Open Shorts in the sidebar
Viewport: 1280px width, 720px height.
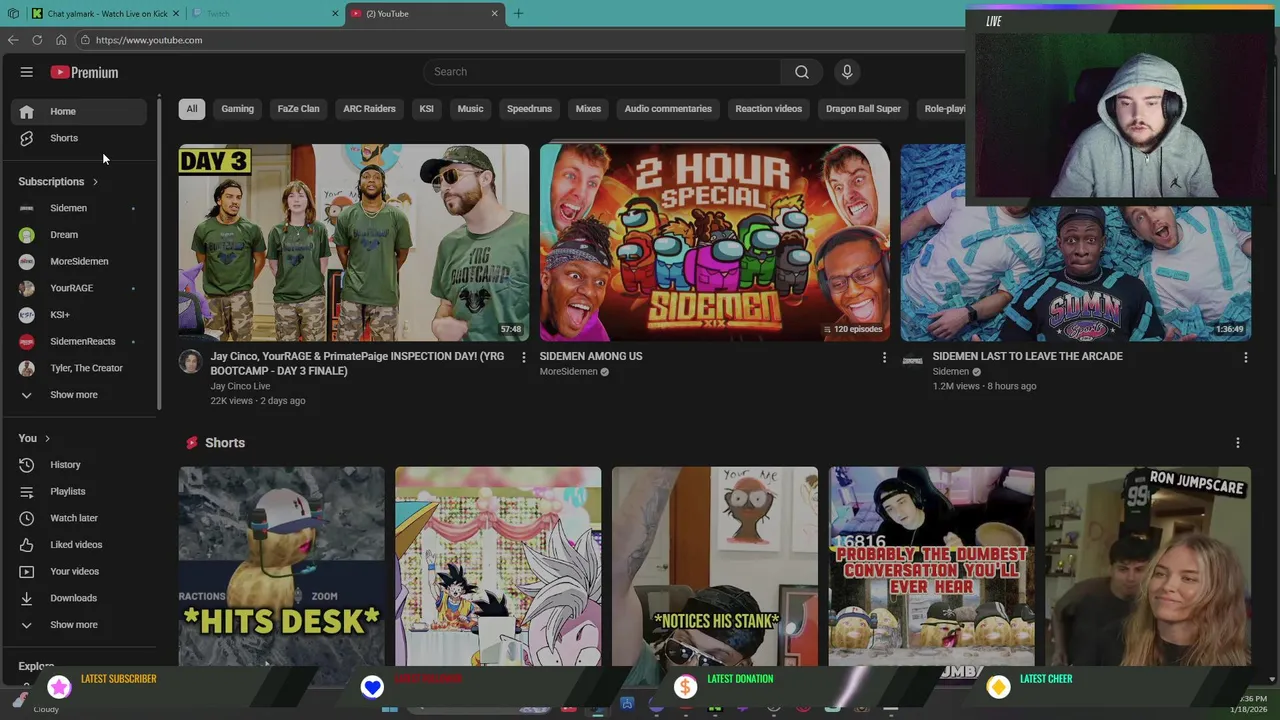81,138
